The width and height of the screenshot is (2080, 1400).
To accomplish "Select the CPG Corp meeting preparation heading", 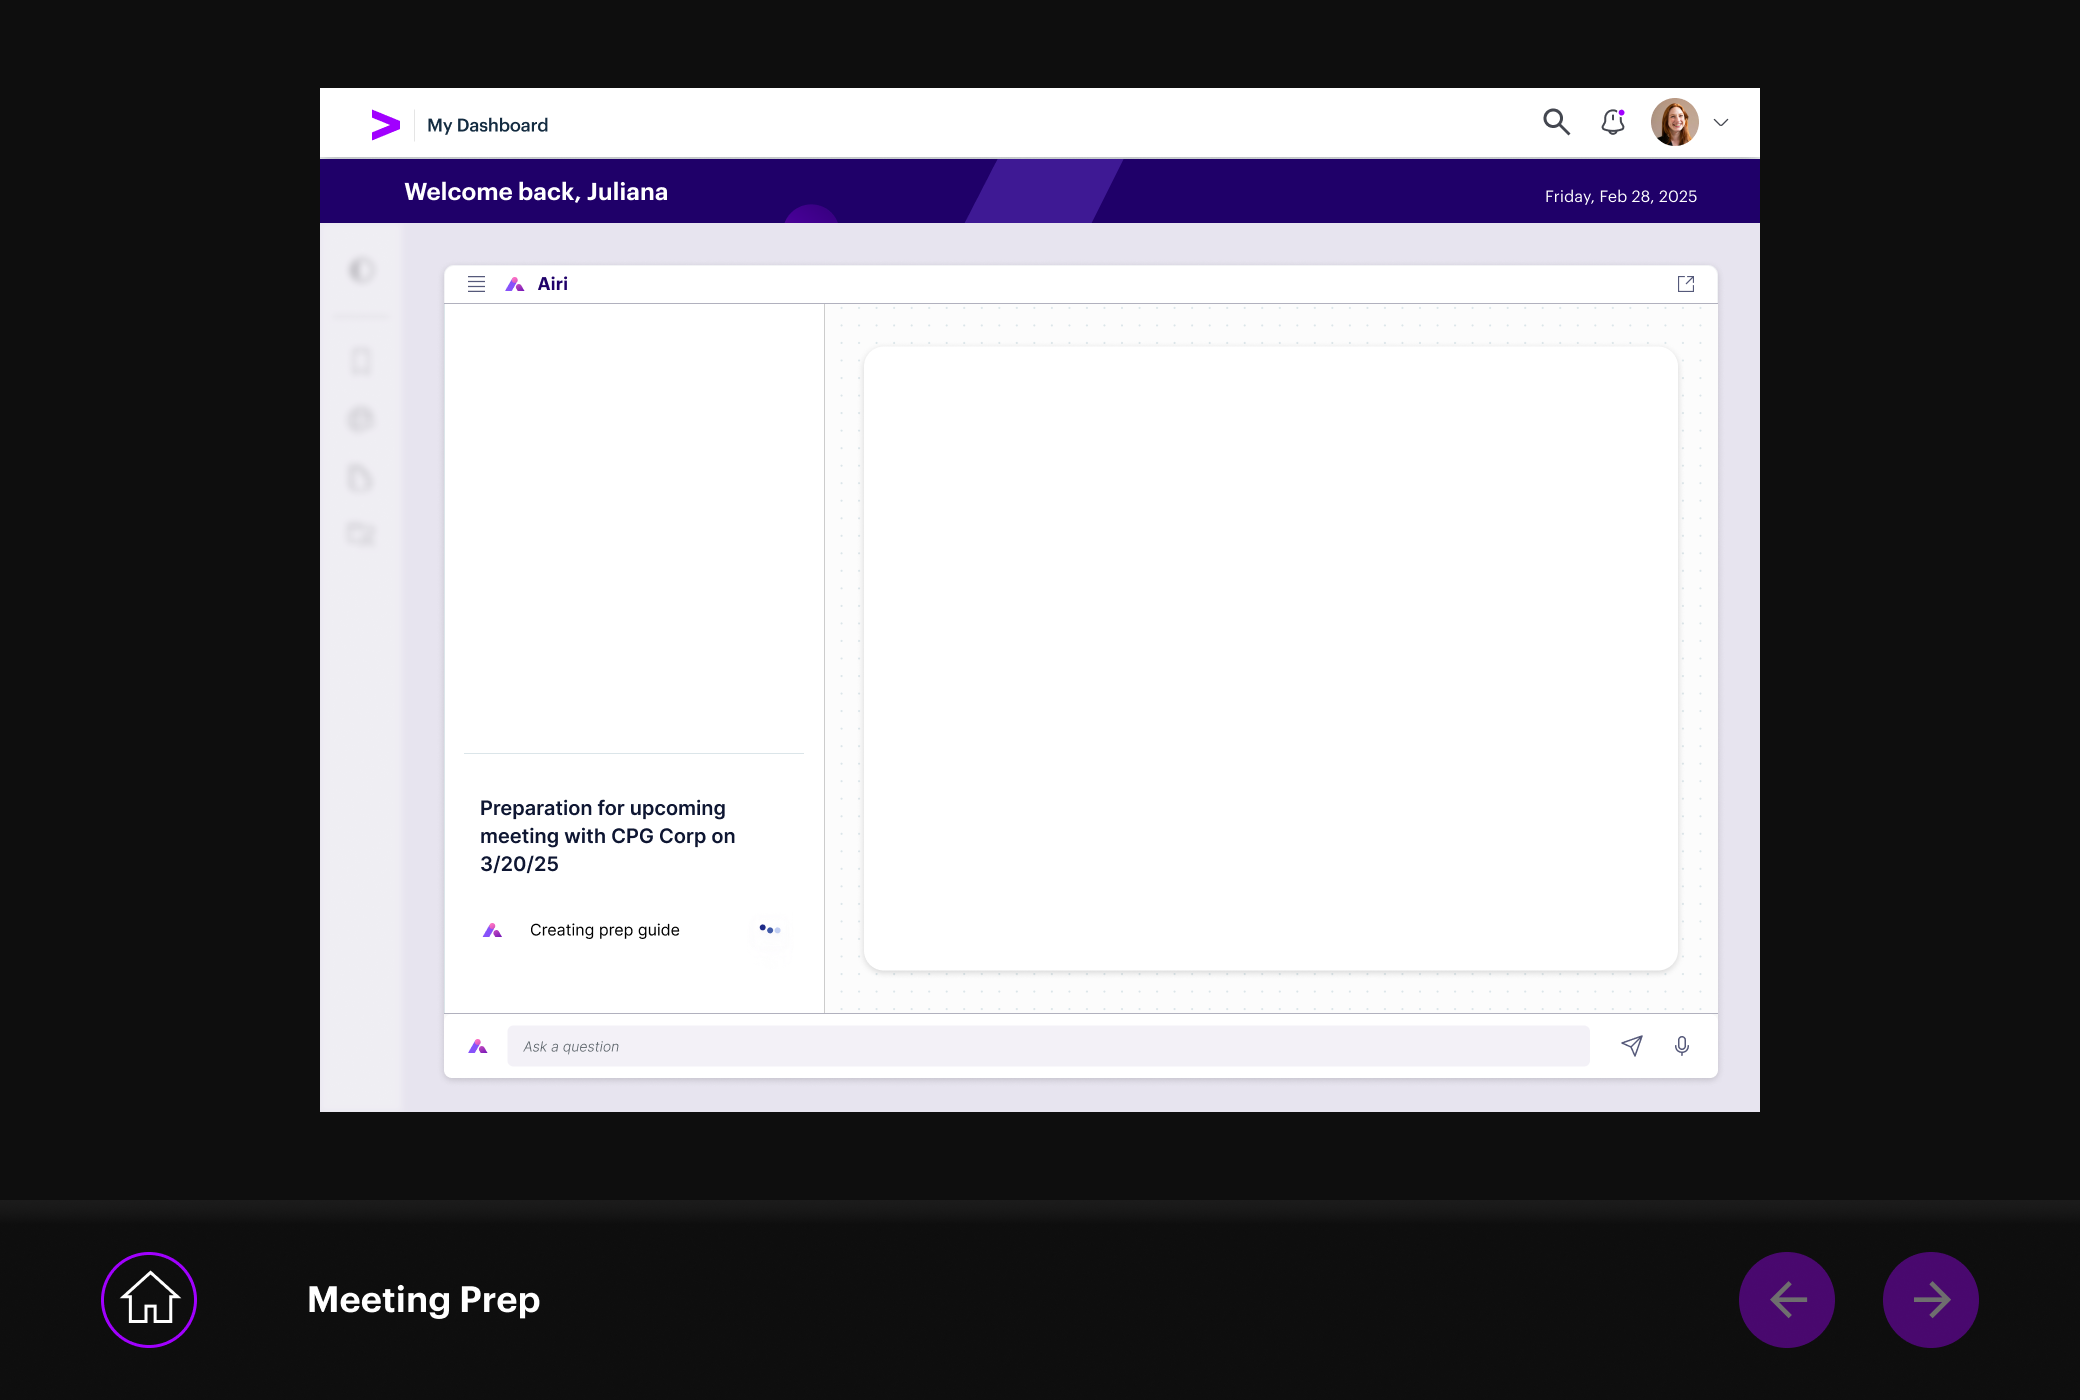I will pyautogui.click(x=607, y=836).
